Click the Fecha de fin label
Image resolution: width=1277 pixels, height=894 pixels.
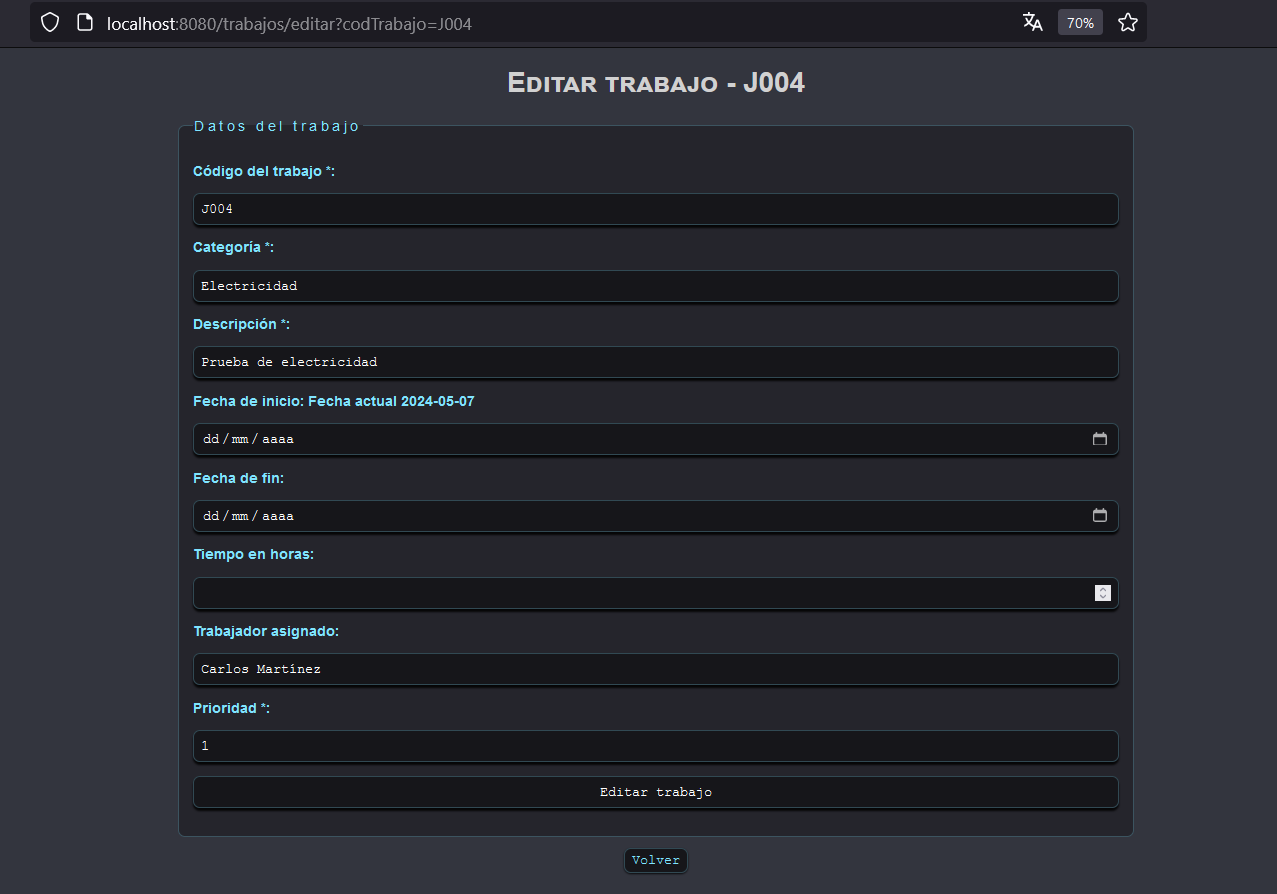(x=238, y=478)
